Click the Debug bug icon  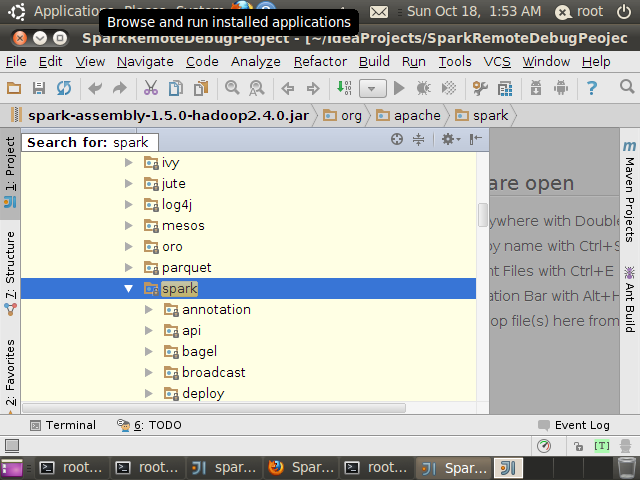pyautogui.click(x=424, y=88)
